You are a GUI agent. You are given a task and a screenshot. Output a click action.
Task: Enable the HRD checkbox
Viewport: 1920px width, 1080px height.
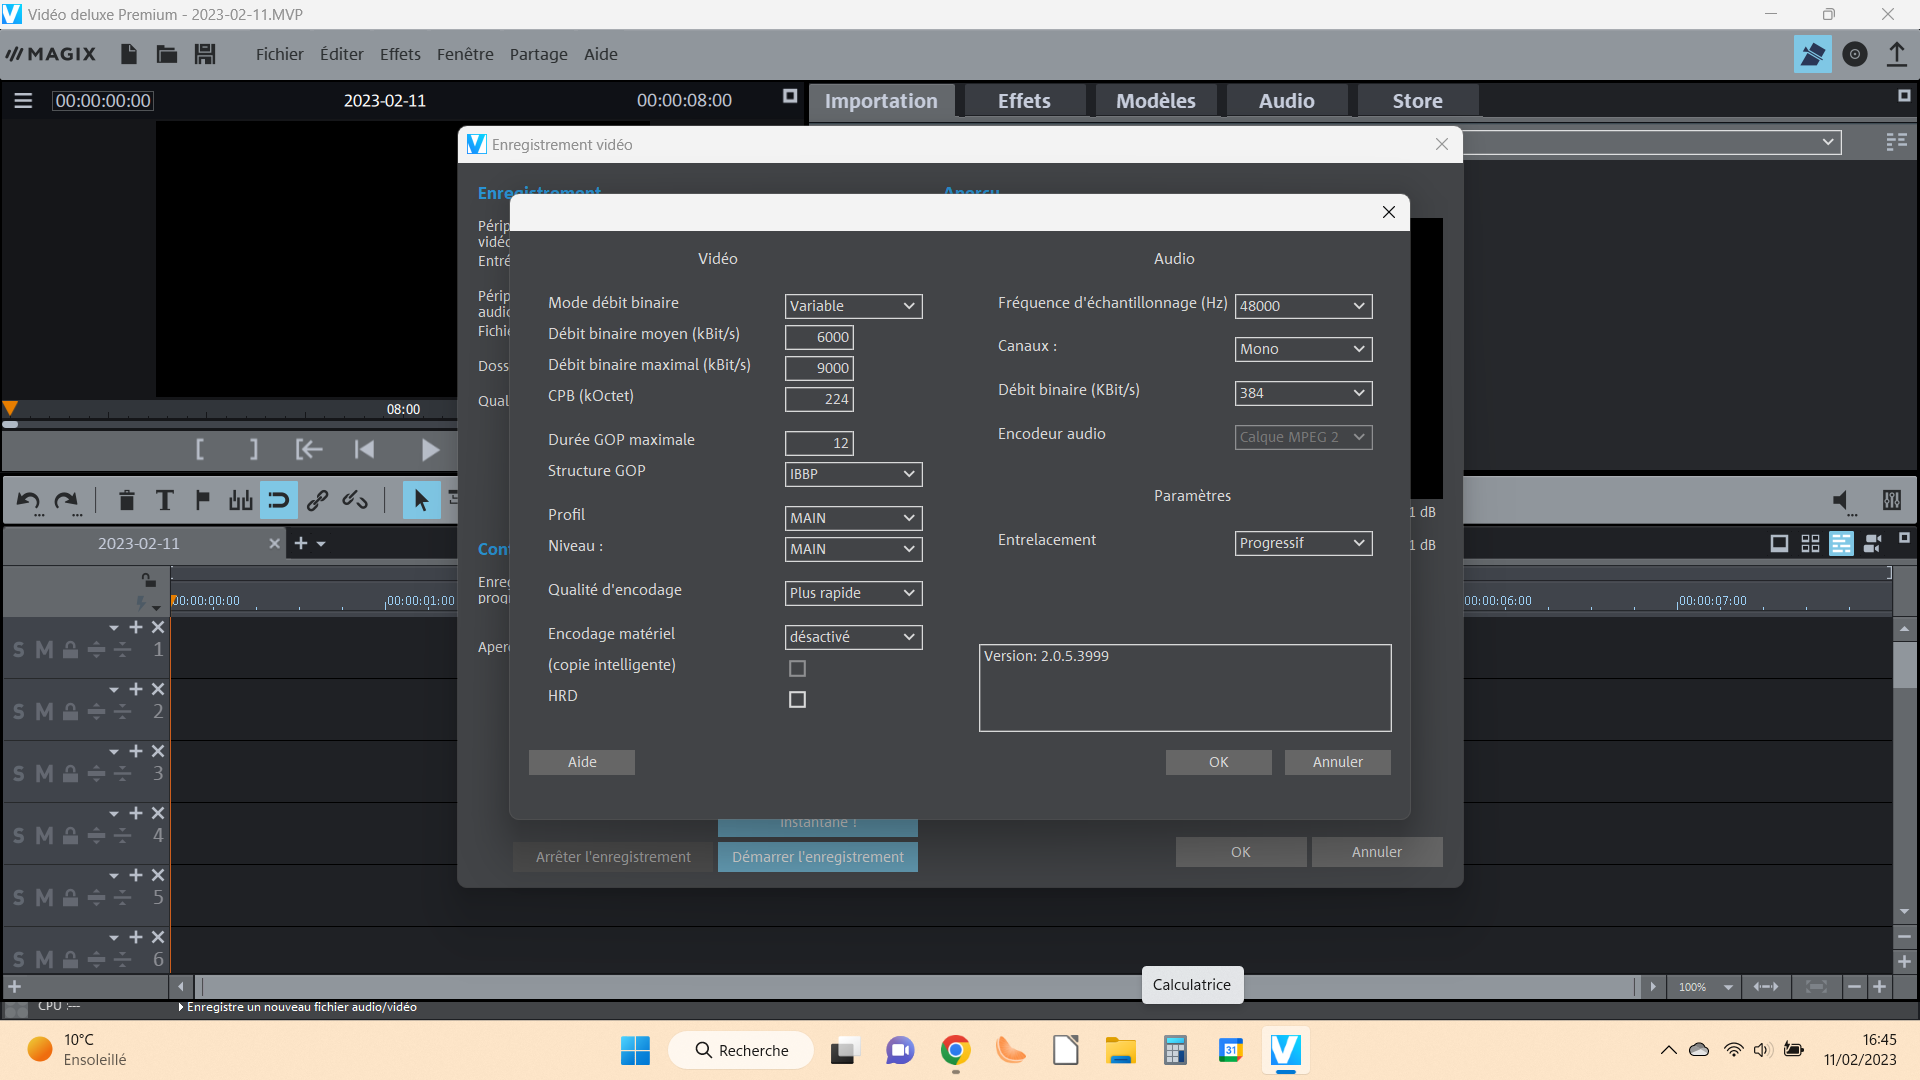(797, 699)
